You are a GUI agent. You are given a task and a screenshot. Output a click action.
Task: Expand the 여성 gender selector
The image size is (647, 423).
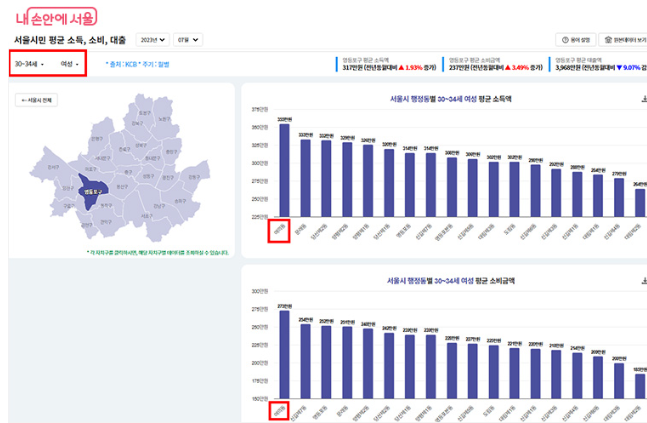(x=69, y=64)
